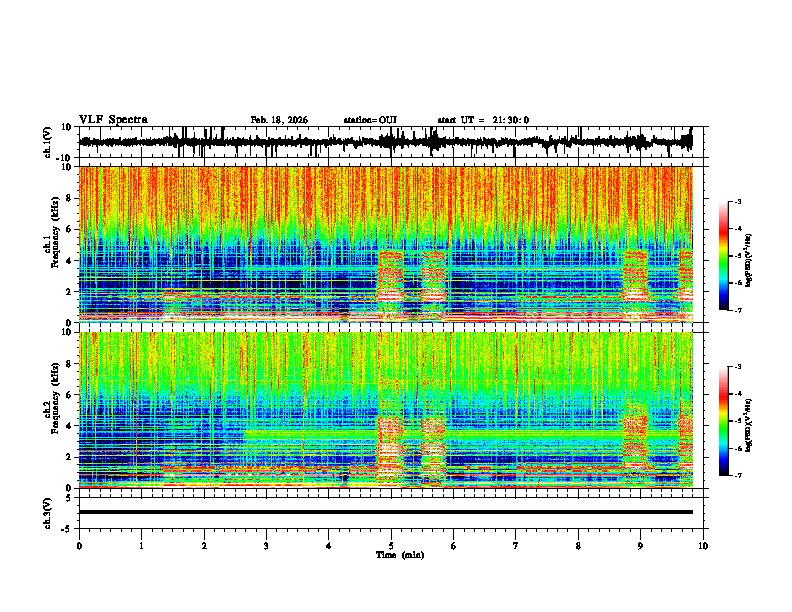Click the "start UT = 21:30:0" text

[x=483, y=120]
